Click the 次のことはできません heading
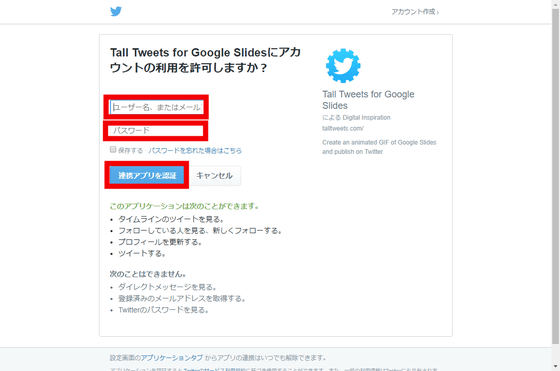 coord(148,274)
